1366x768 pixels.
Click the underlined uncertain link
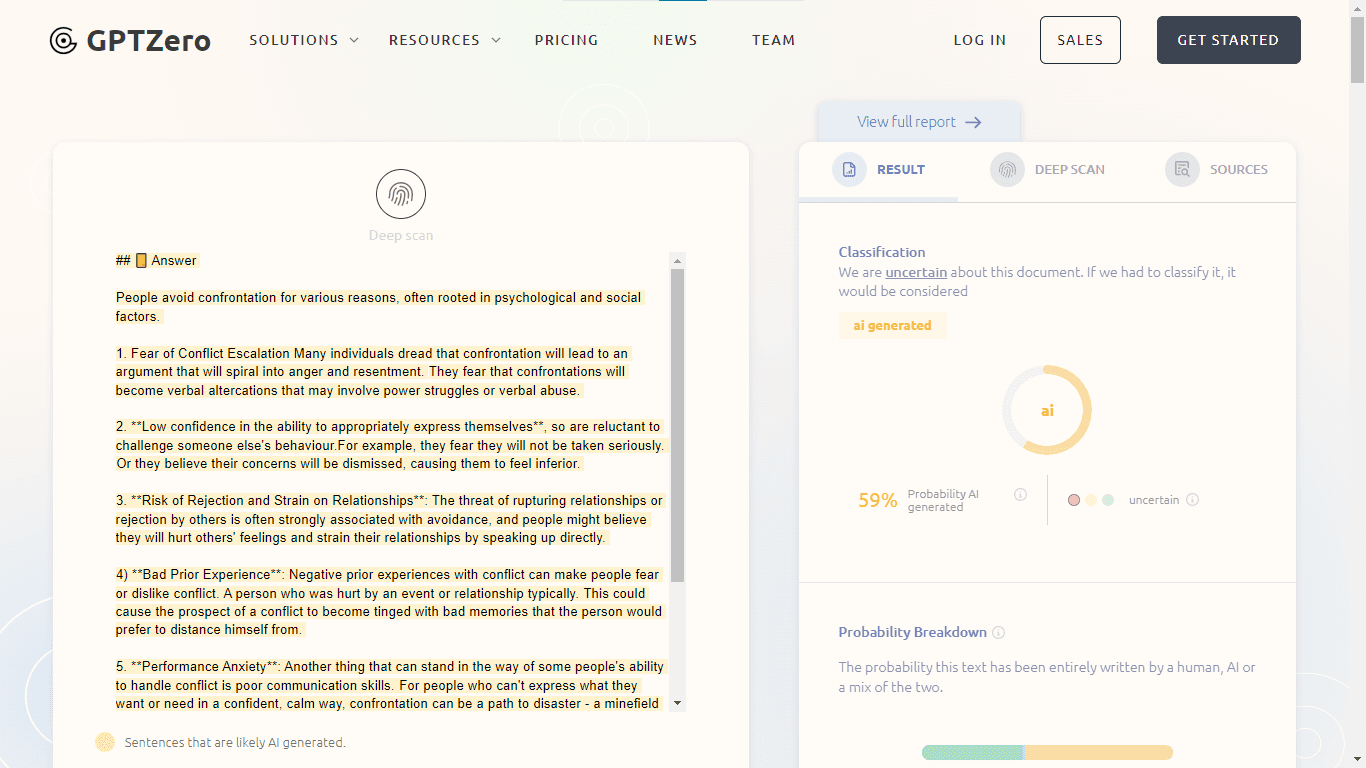915,272
